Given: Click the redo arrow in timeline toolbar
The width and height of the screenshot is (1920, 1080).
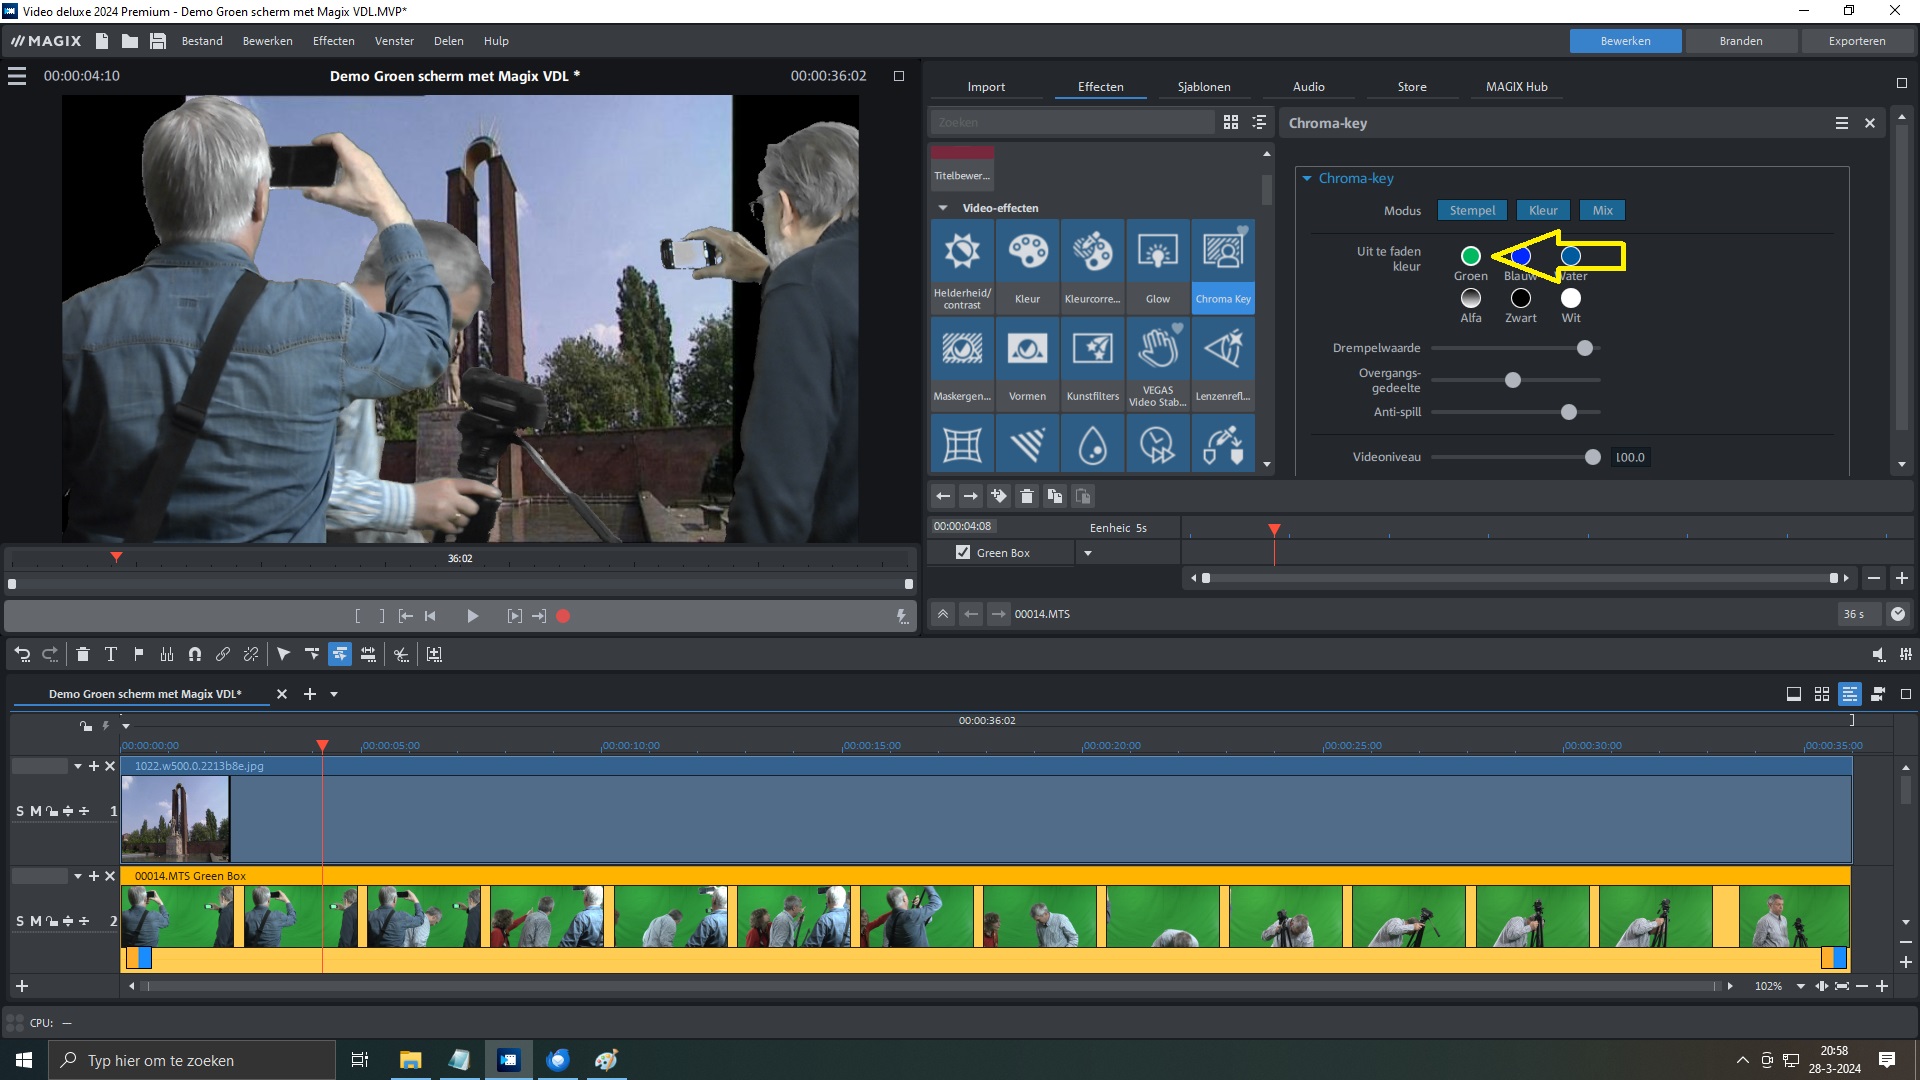Looking at the screenshot, I should coord(50,654).
